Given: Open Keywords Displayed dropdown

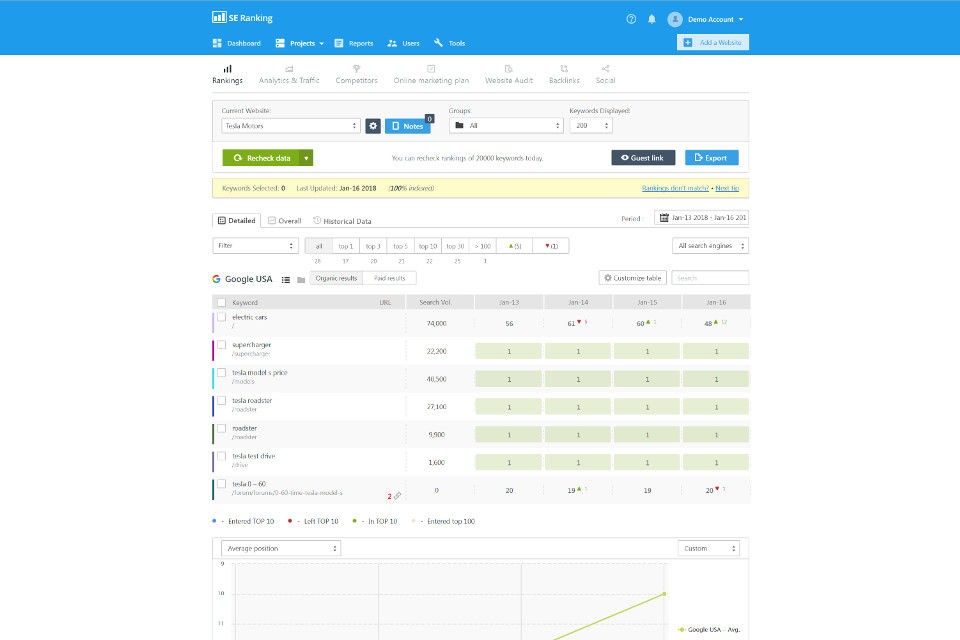Looking at the screenshot, I should (x=591, y=126).
